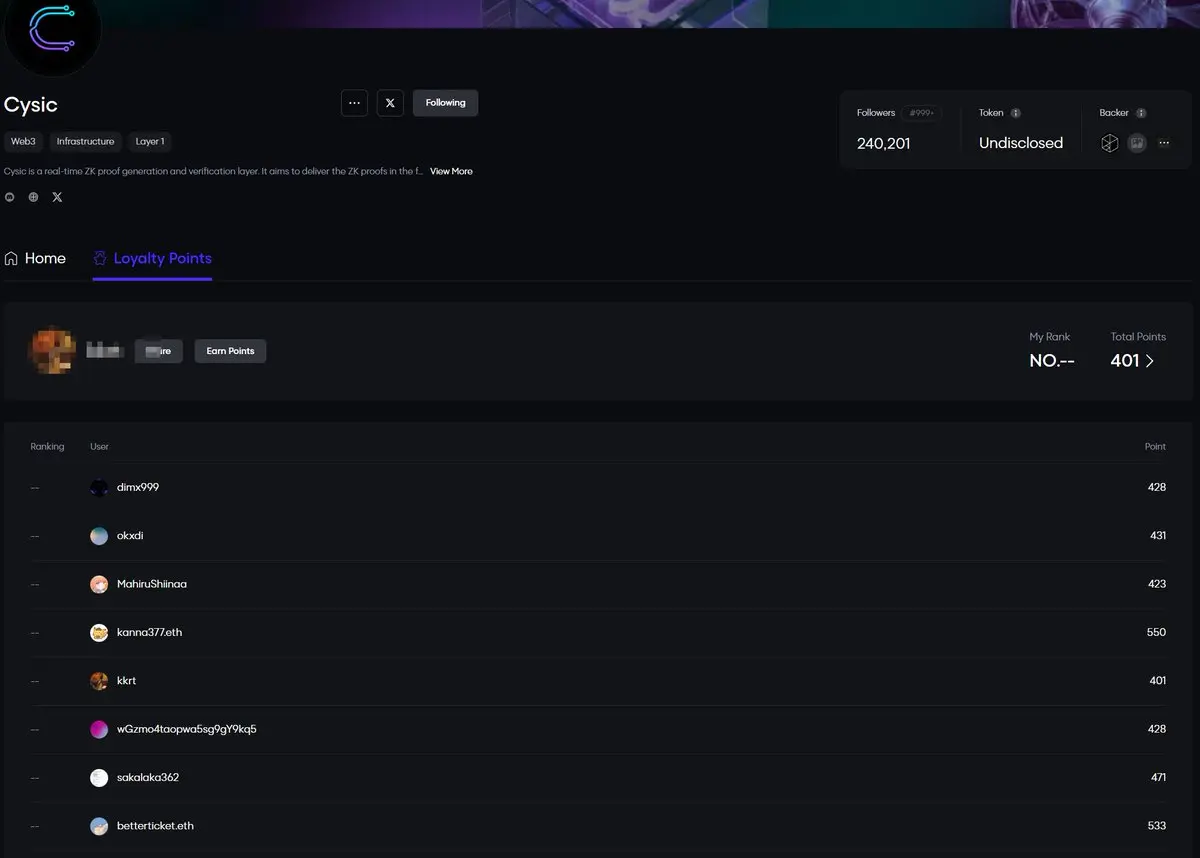Click MahiruShiinaa's avatar
The image size is (1200, 858).
click(x=99, y=584)
